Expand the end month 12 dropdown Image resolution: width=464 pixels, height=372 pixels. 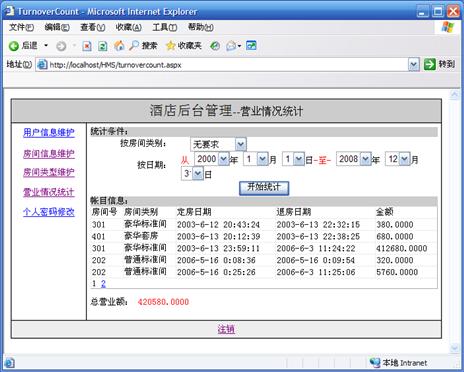(405, 159)
